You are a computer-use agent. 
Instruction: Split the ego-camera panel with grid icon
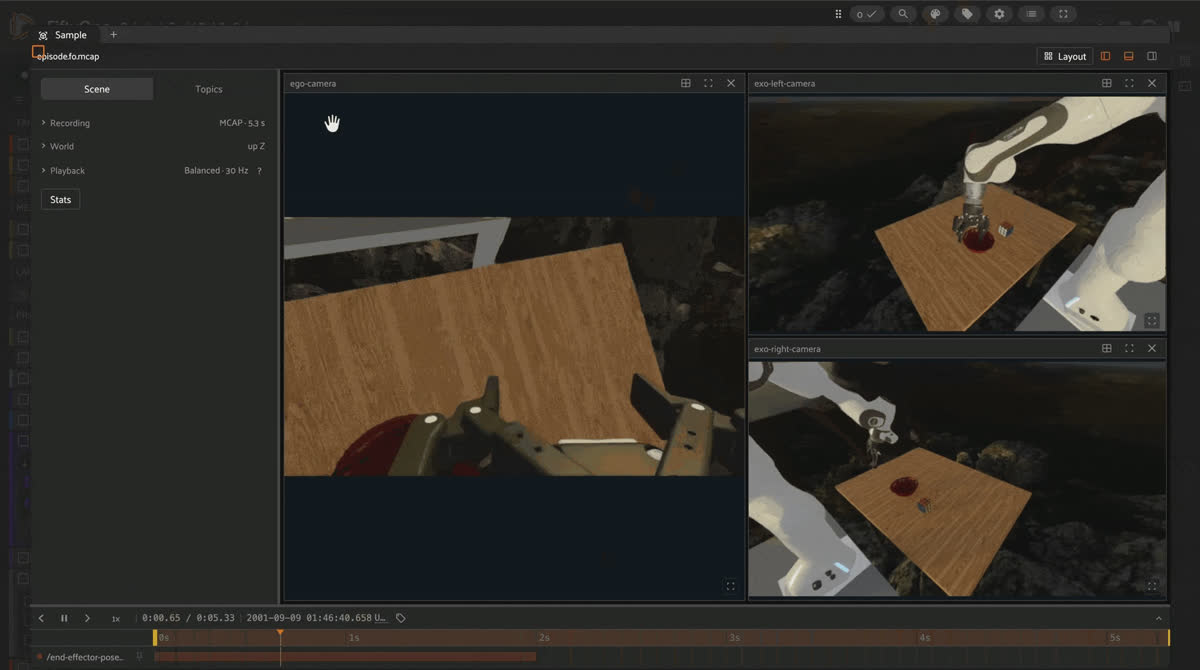(686, 83)
